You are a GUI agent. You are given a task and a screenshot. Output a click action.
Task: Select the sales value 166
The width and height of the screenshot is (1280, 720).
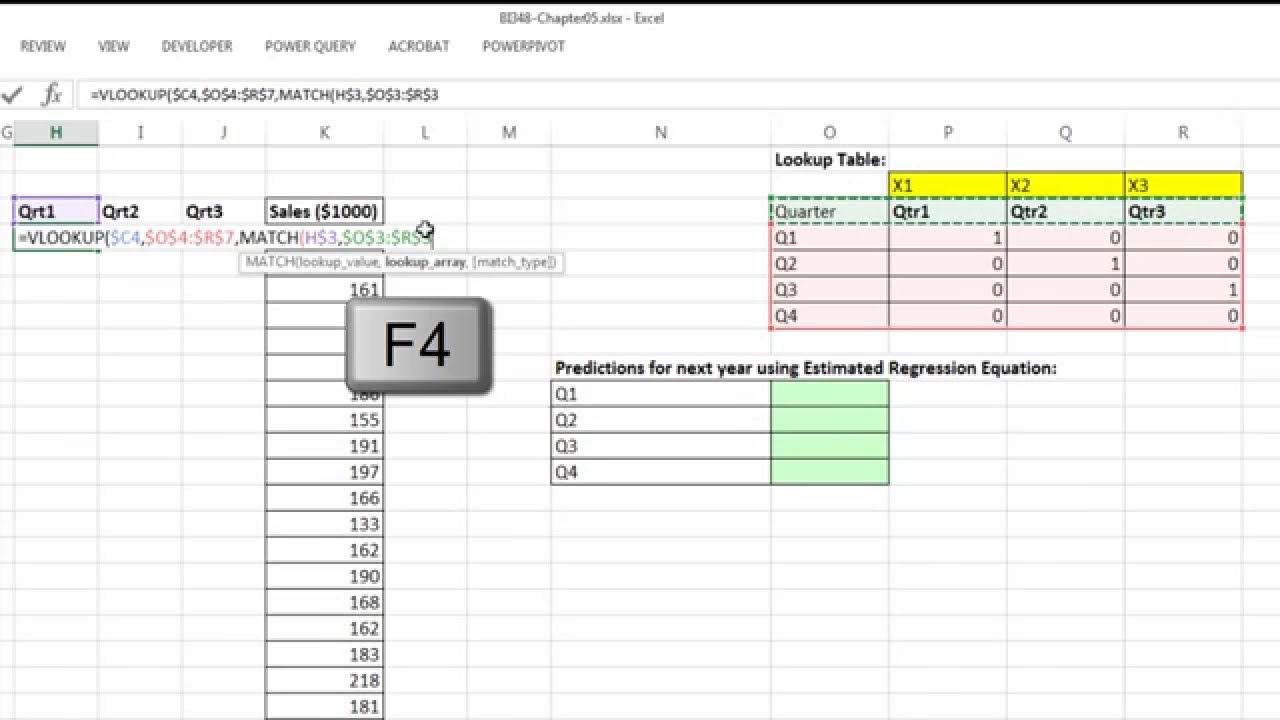[x=324, y=498]
